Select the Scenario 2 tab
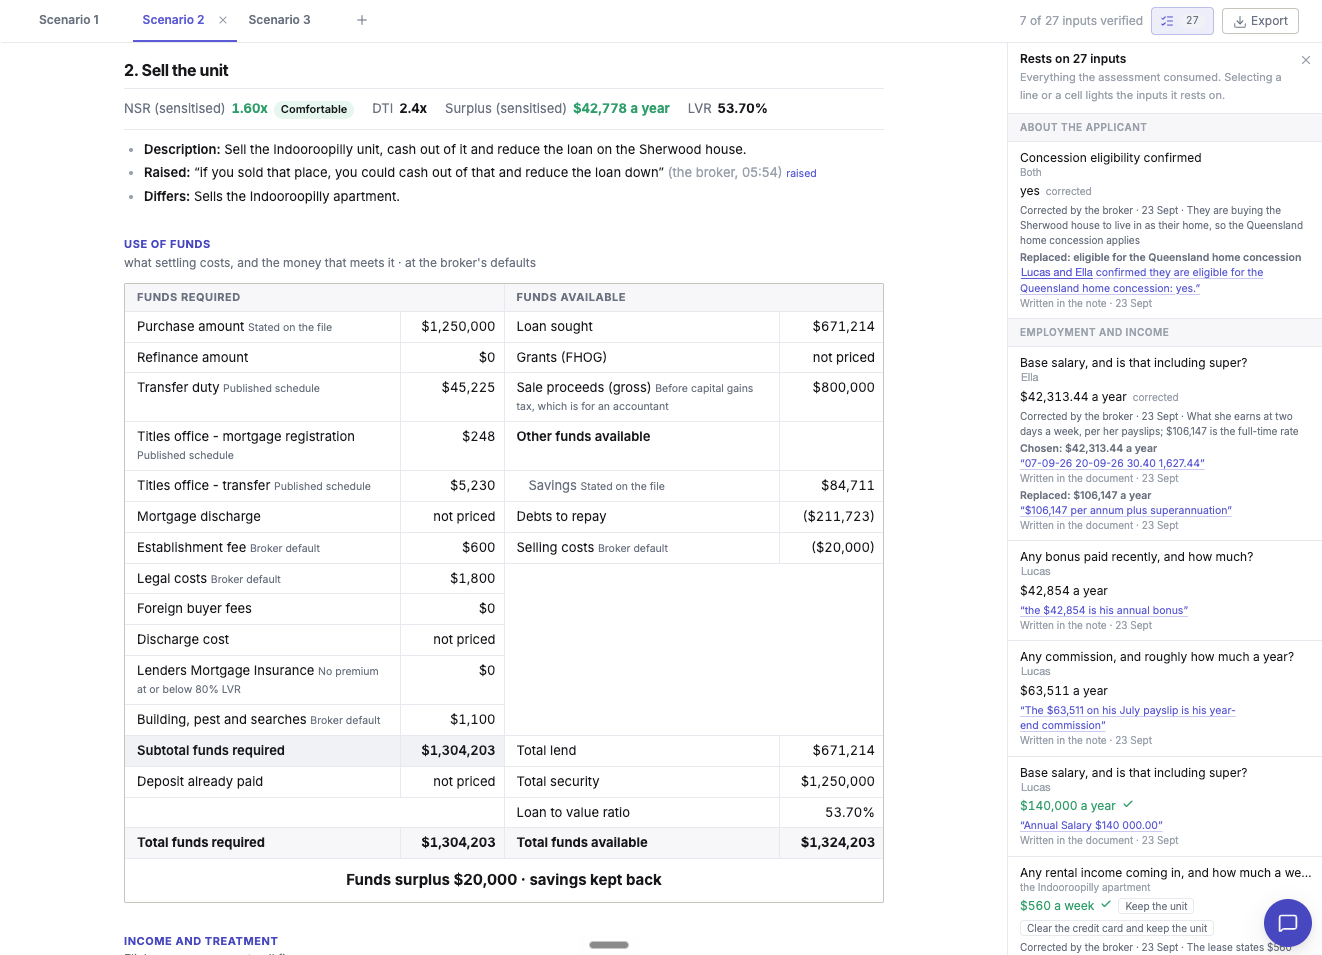 [x=173, y=20]
